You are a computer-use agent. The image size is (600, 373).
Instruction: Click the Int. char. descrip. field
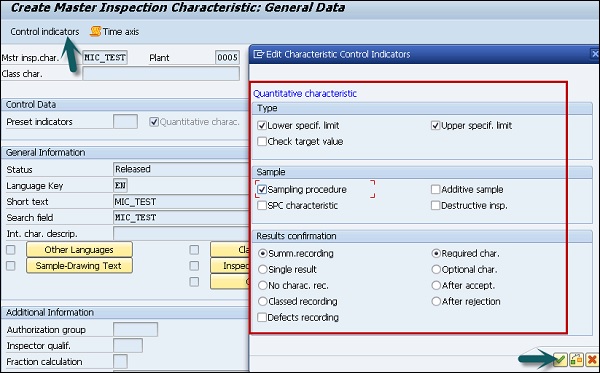click(x=181, y=233)
